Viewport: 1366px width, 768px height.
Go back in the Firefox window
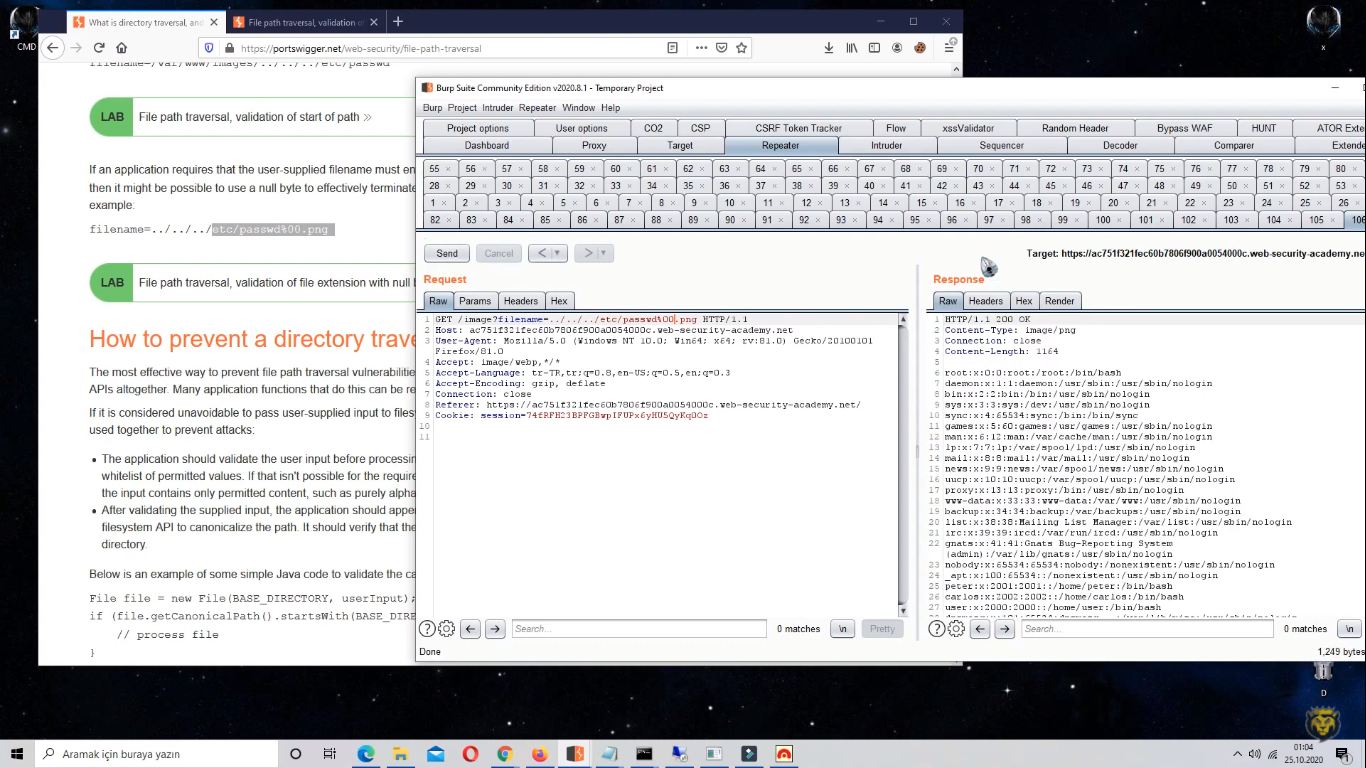(x=53, y=47)
